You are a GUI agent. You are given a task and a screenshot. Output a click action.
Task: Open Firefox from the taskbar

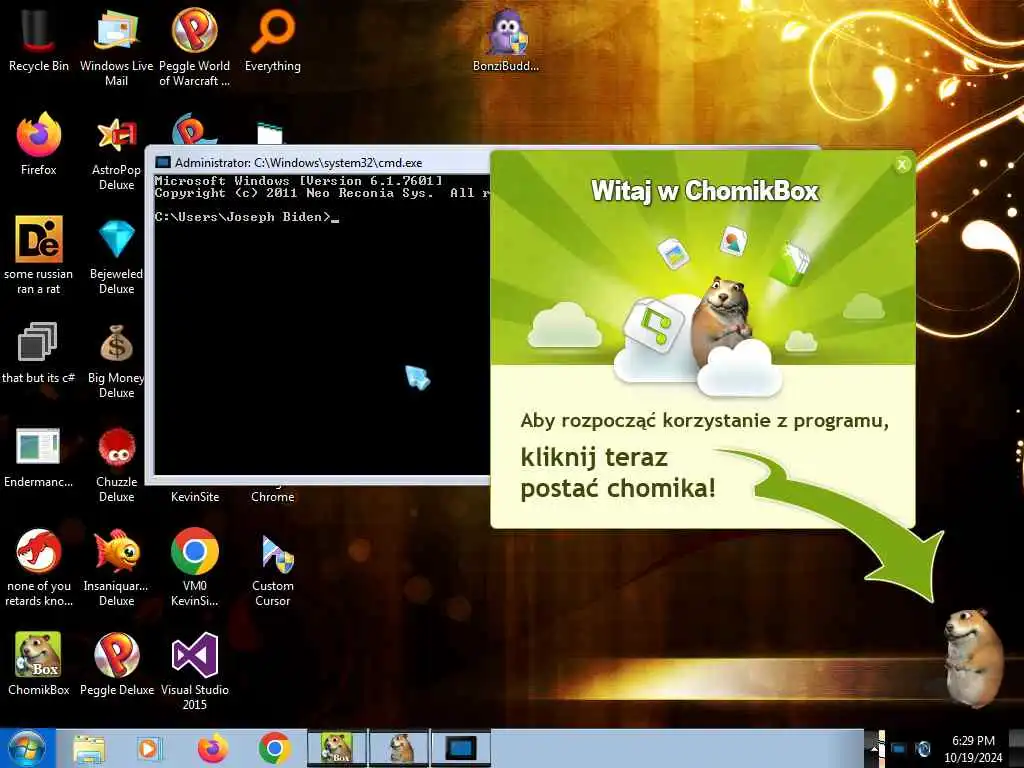pyautogui.click(x=213, y=749)
